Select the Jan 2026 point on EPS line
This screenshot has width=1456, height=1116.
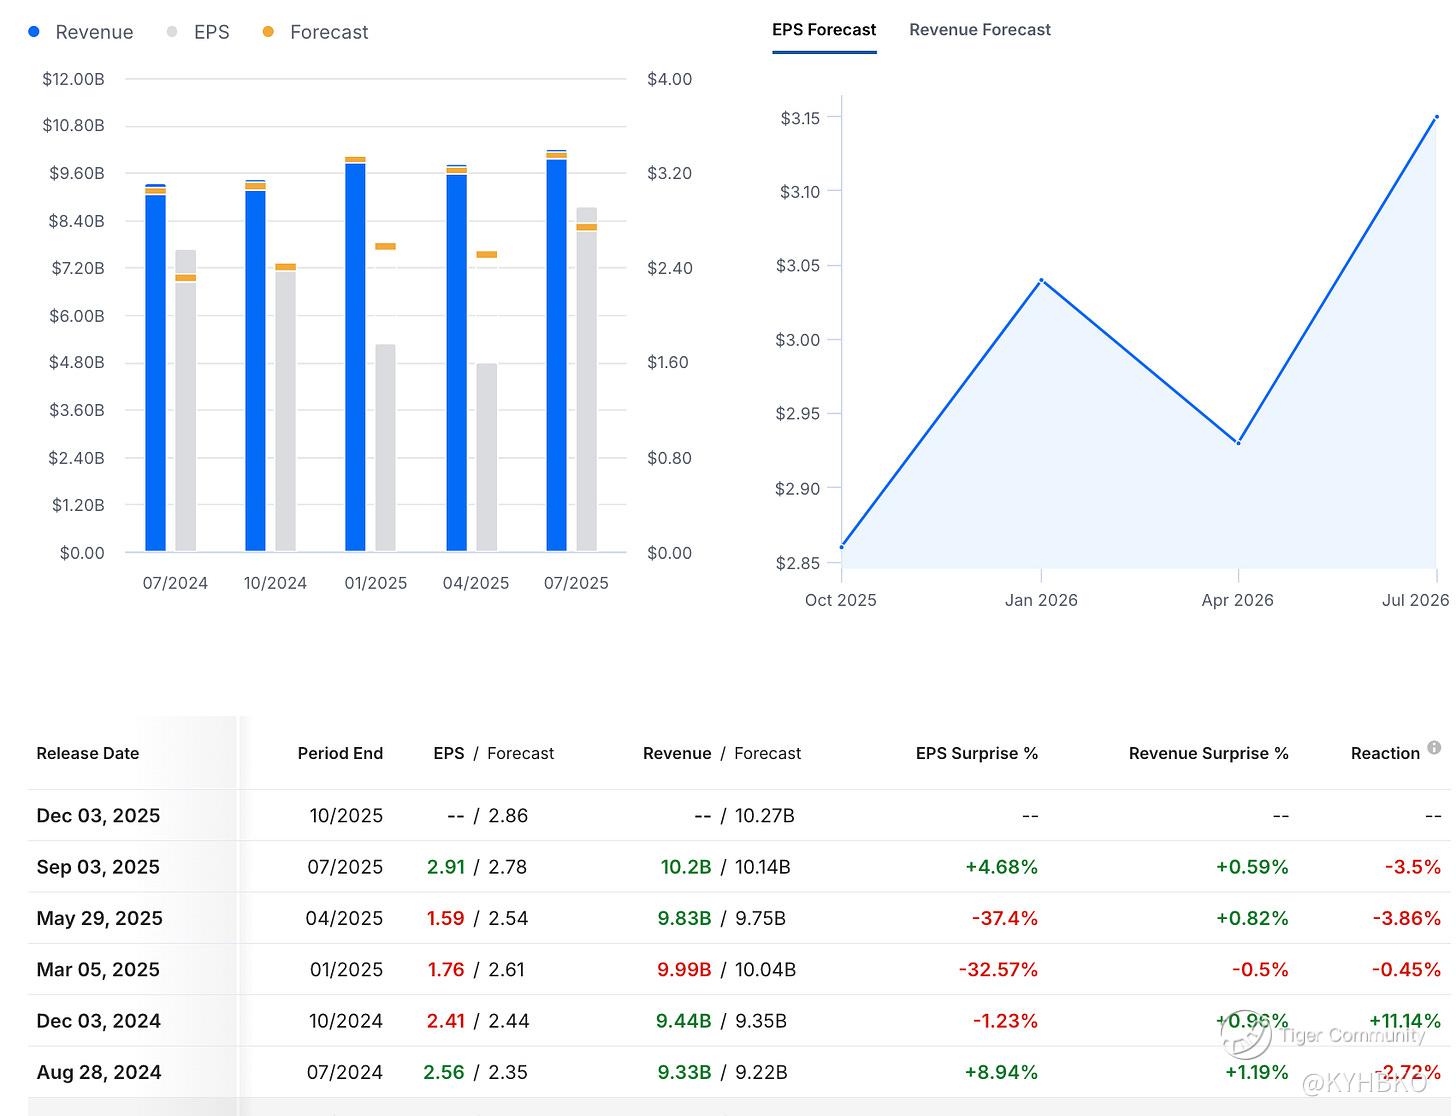pos(1041,280)
